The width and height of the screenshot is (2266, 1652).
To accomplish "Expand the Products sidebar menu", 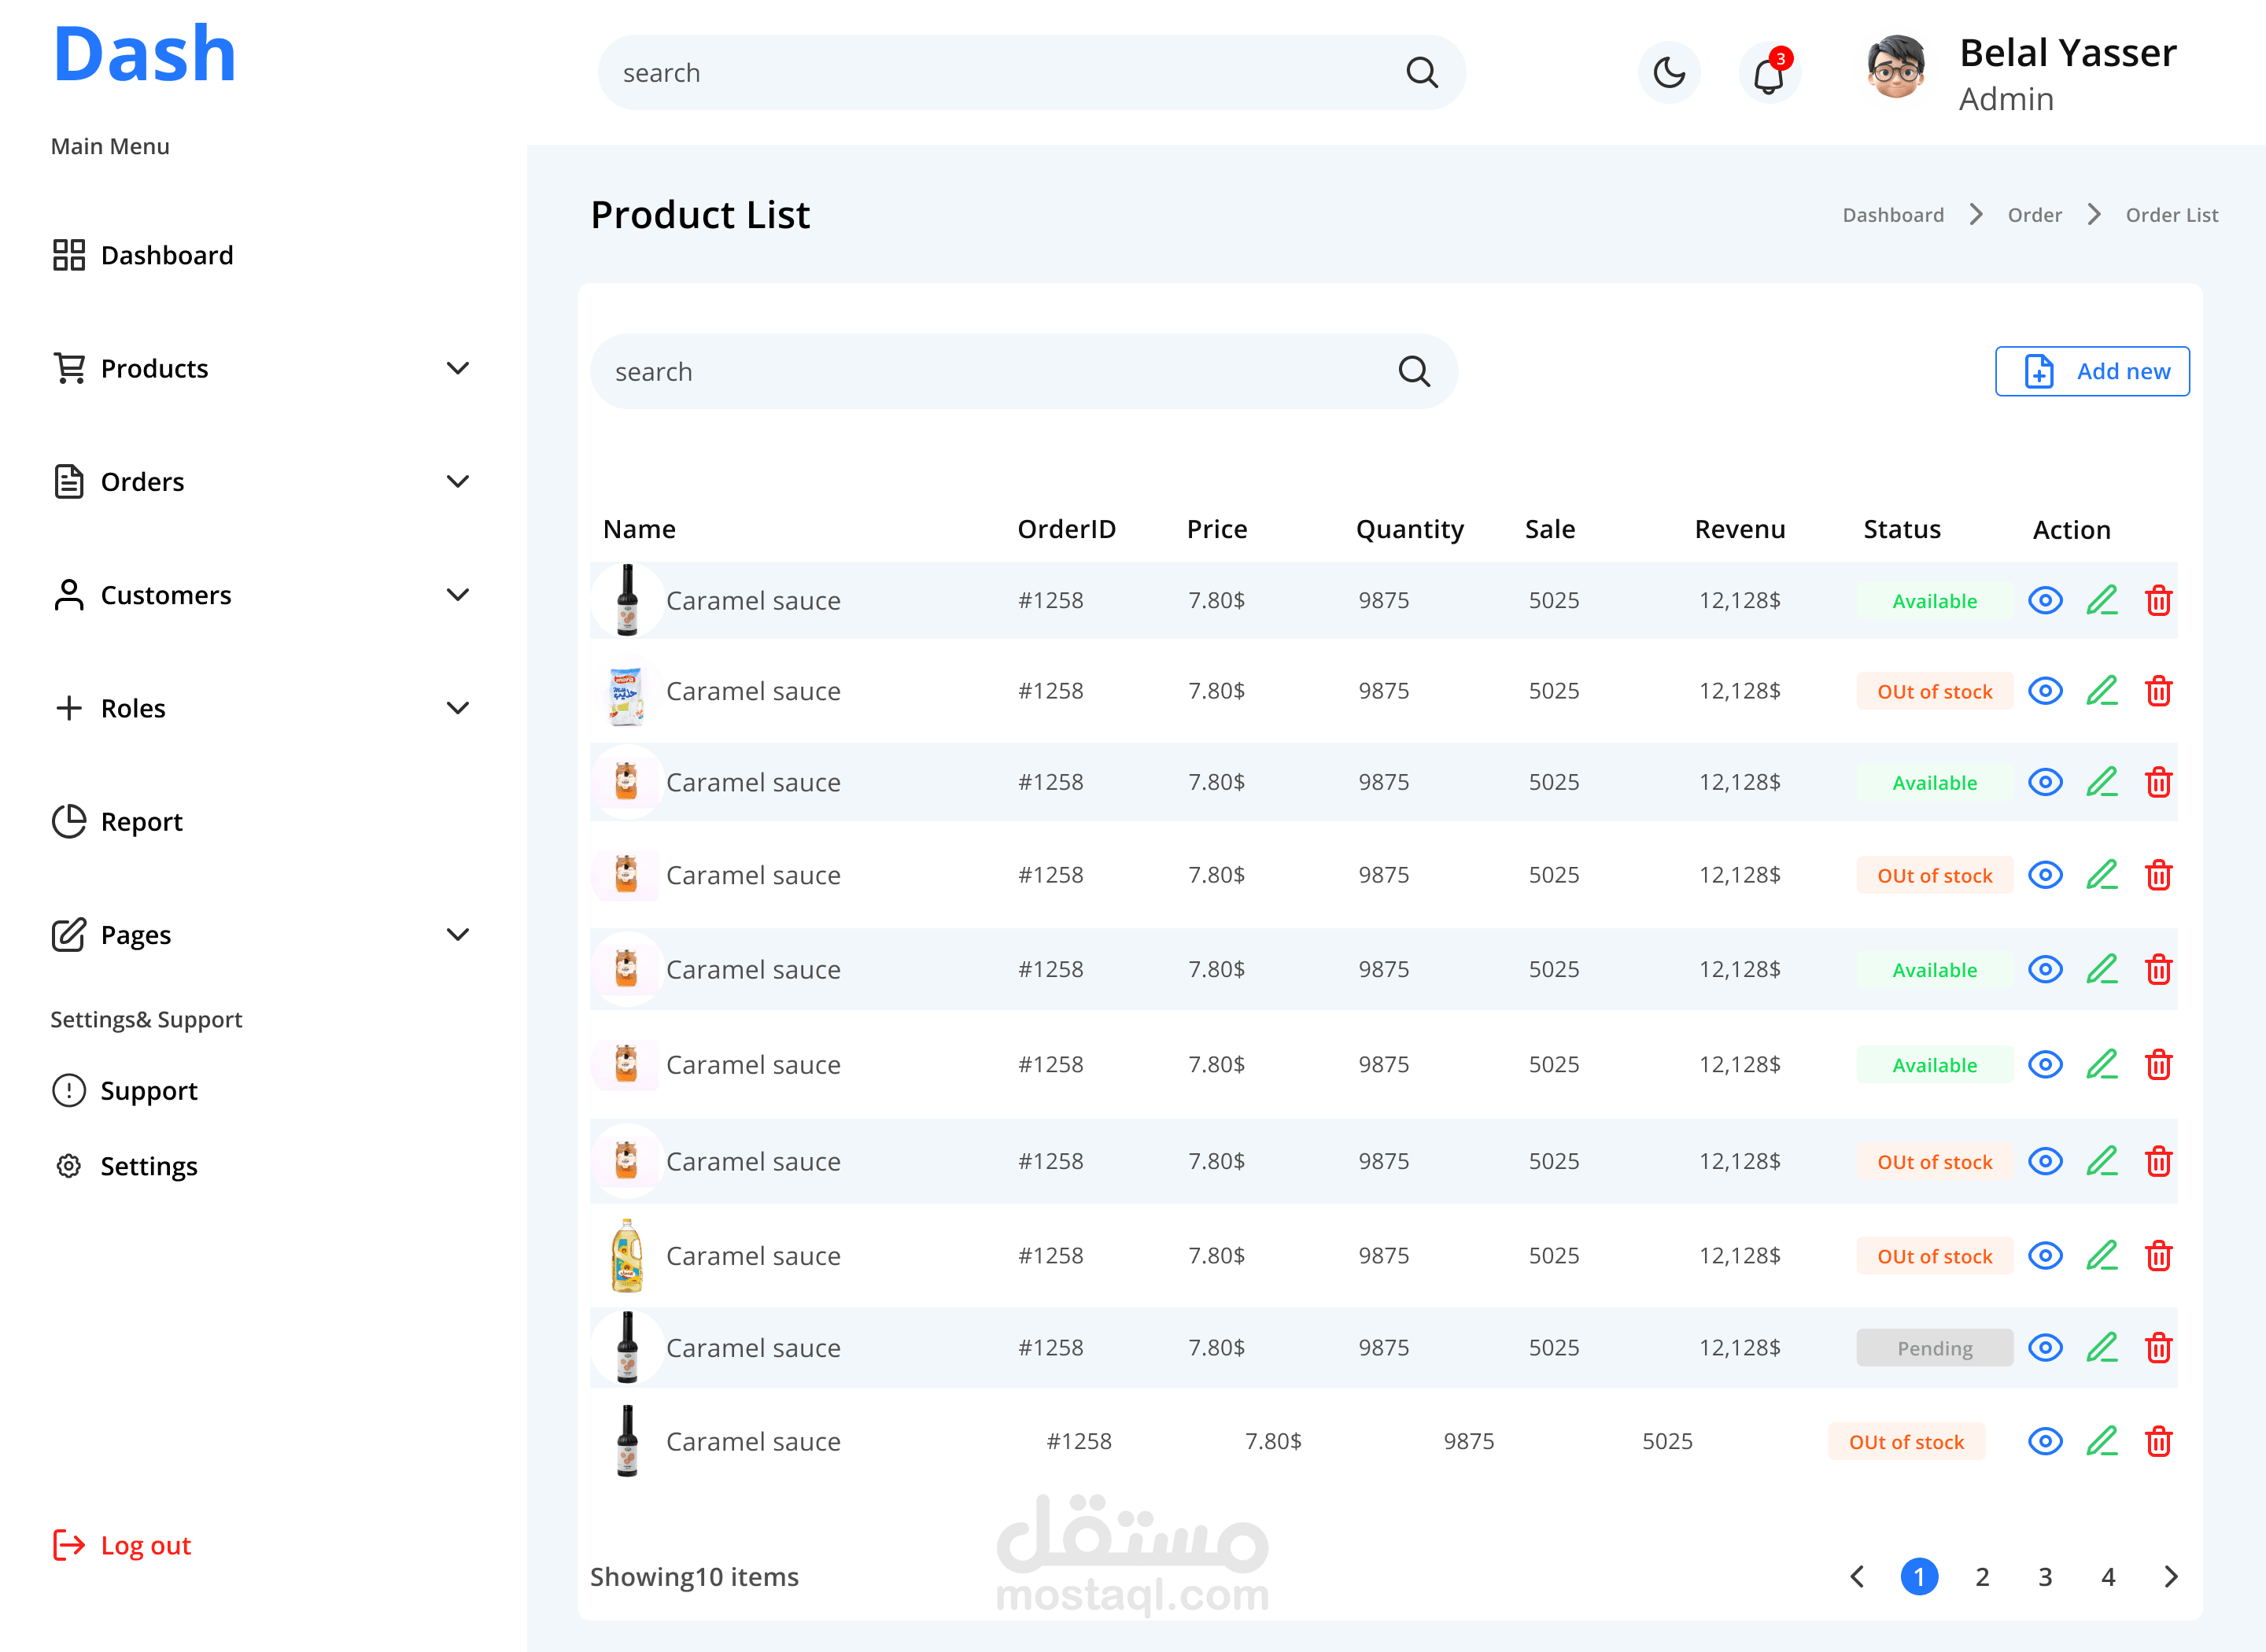I will point(457,369).
